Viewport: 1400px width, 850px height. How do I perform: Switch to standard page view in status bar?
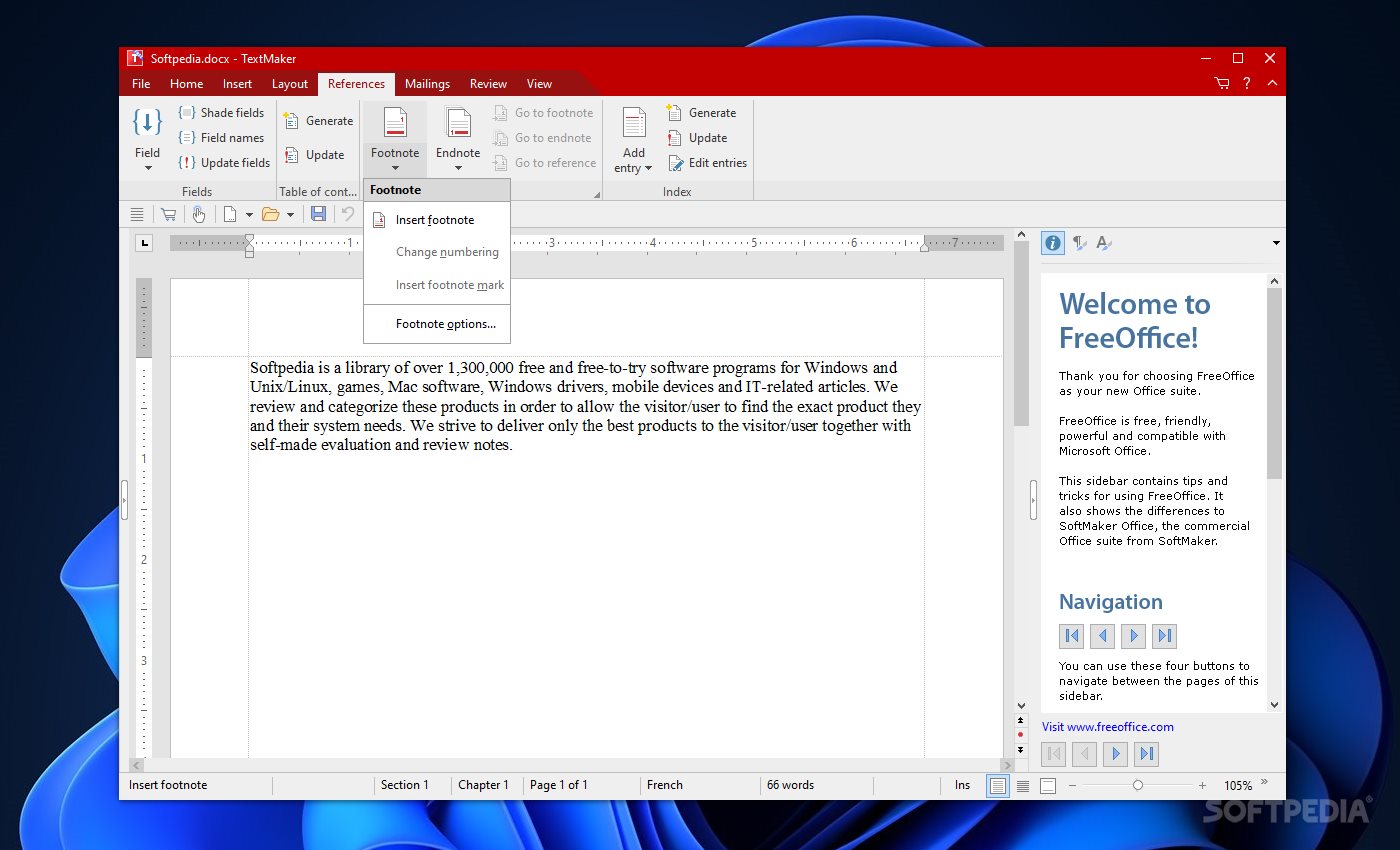click(997, 786)
